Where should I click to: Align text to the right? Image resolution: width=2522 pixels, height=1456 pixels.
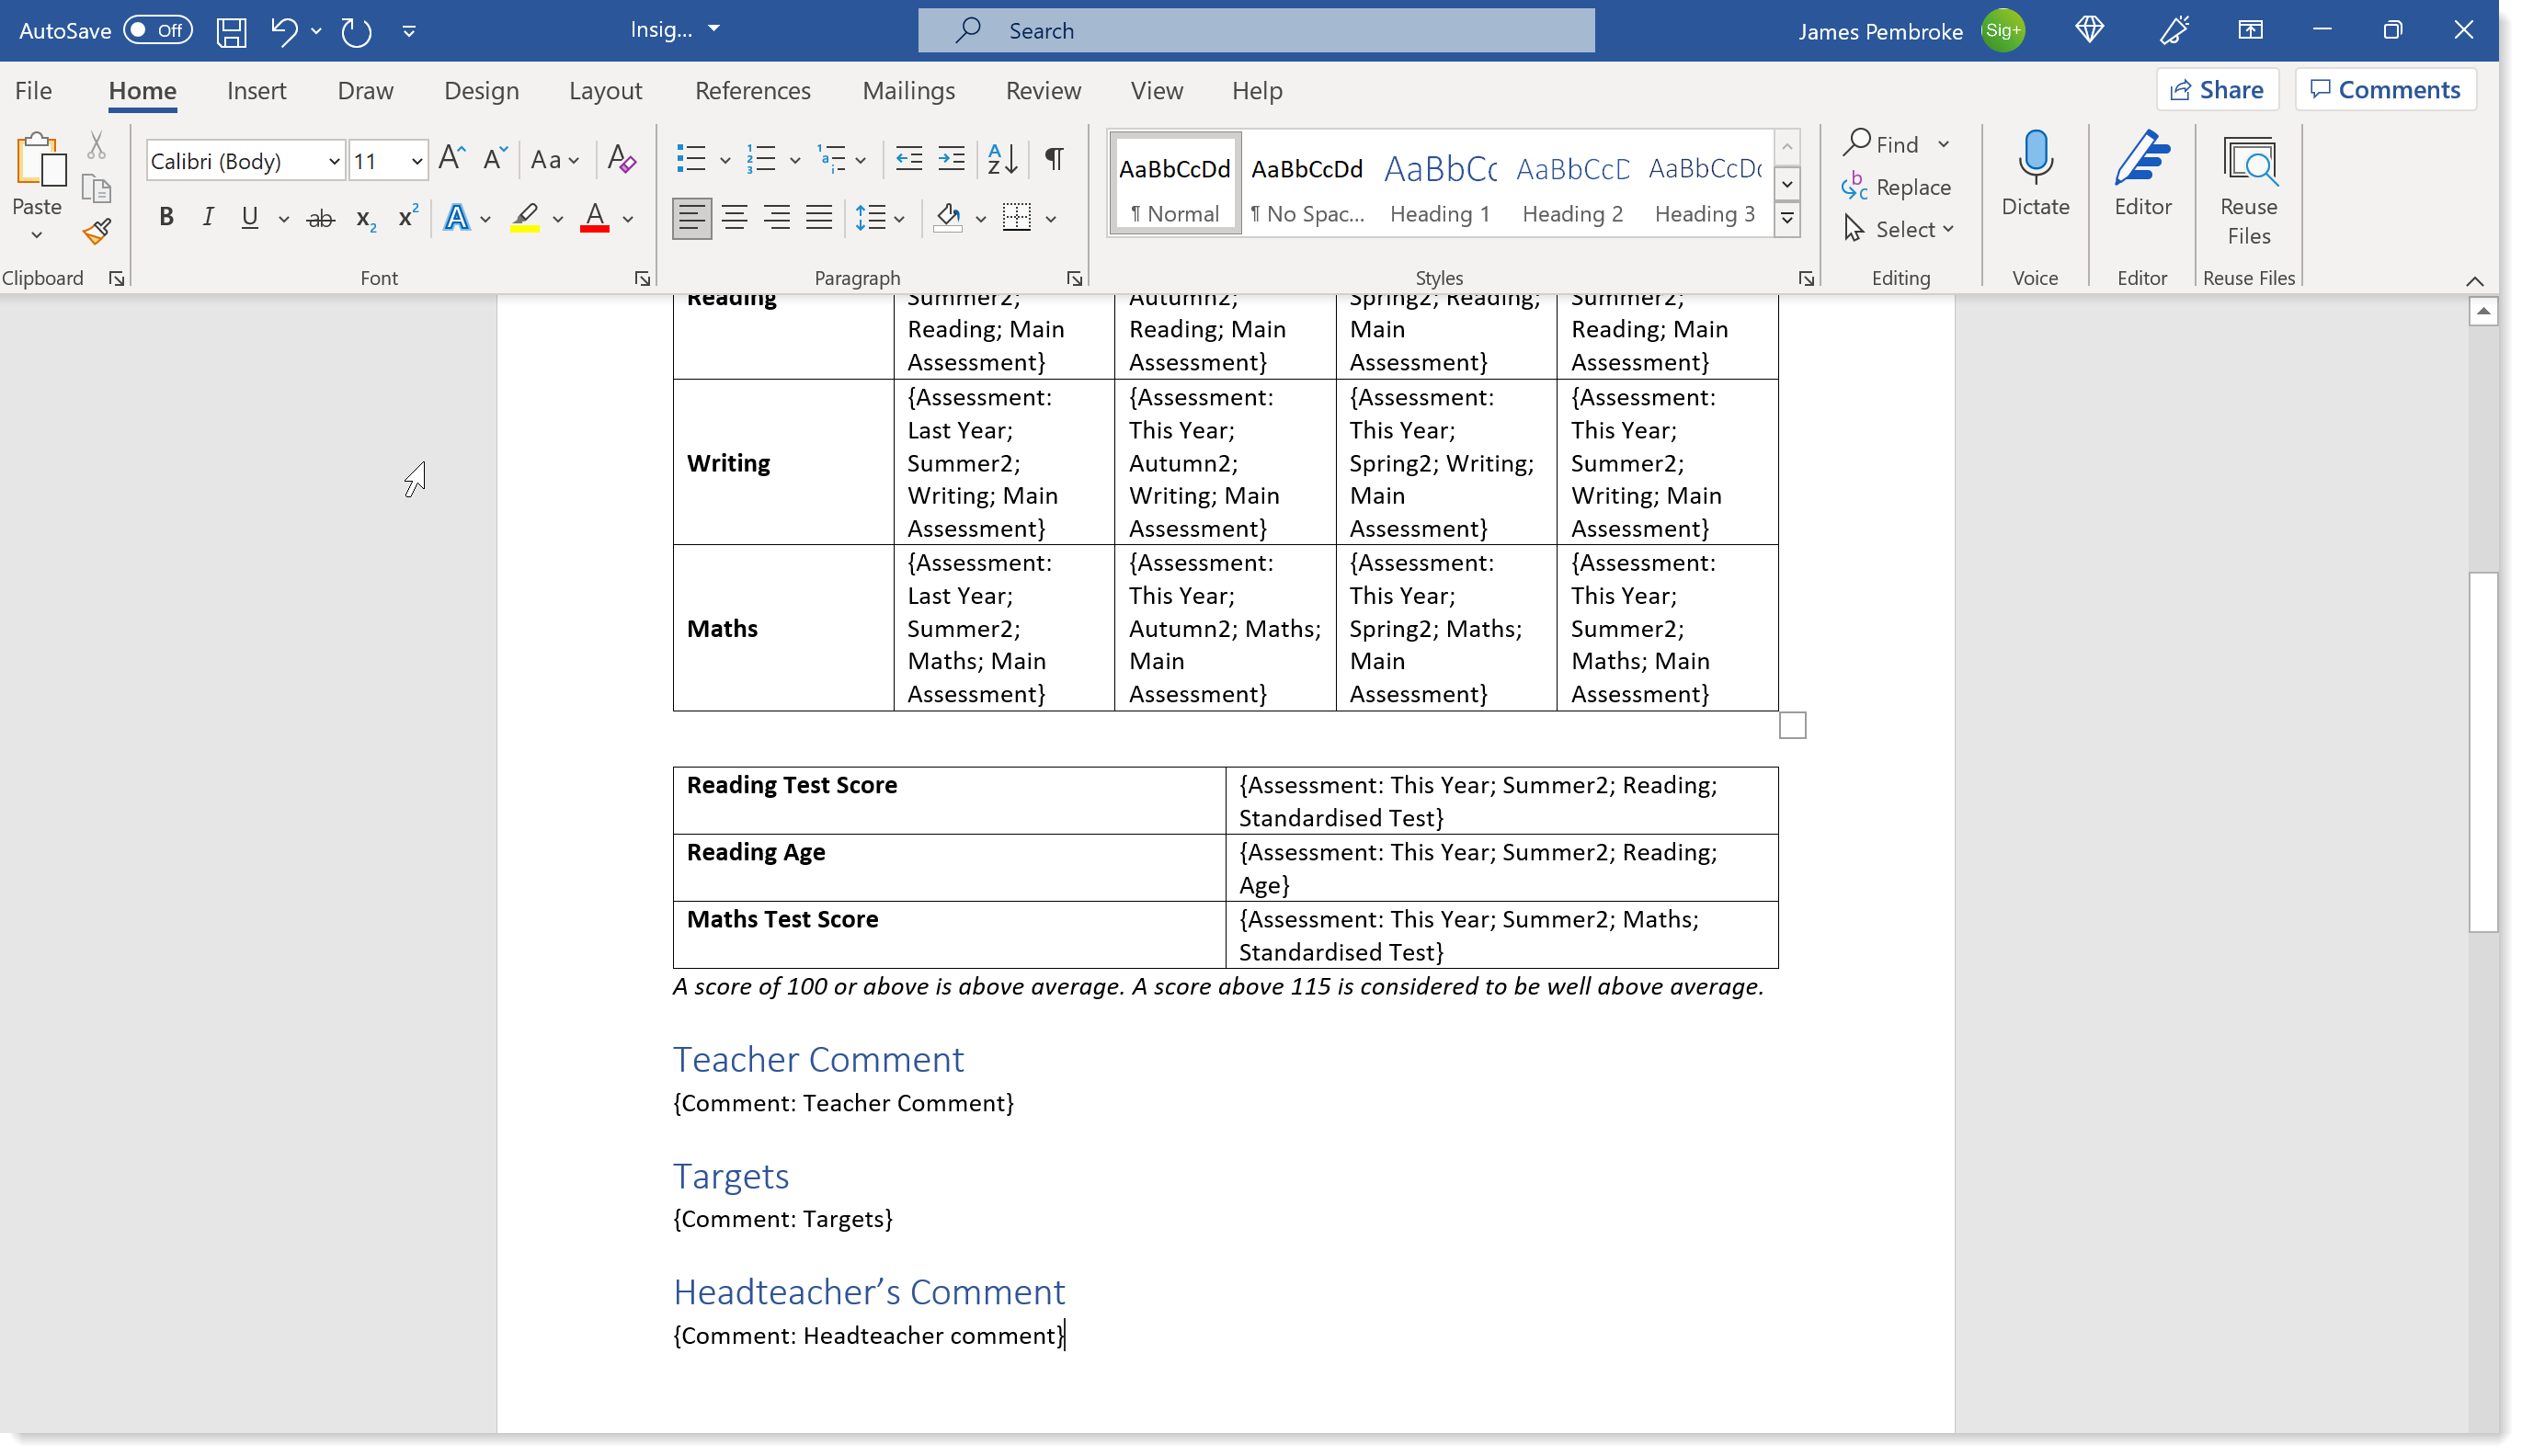(x=777, y=218)
